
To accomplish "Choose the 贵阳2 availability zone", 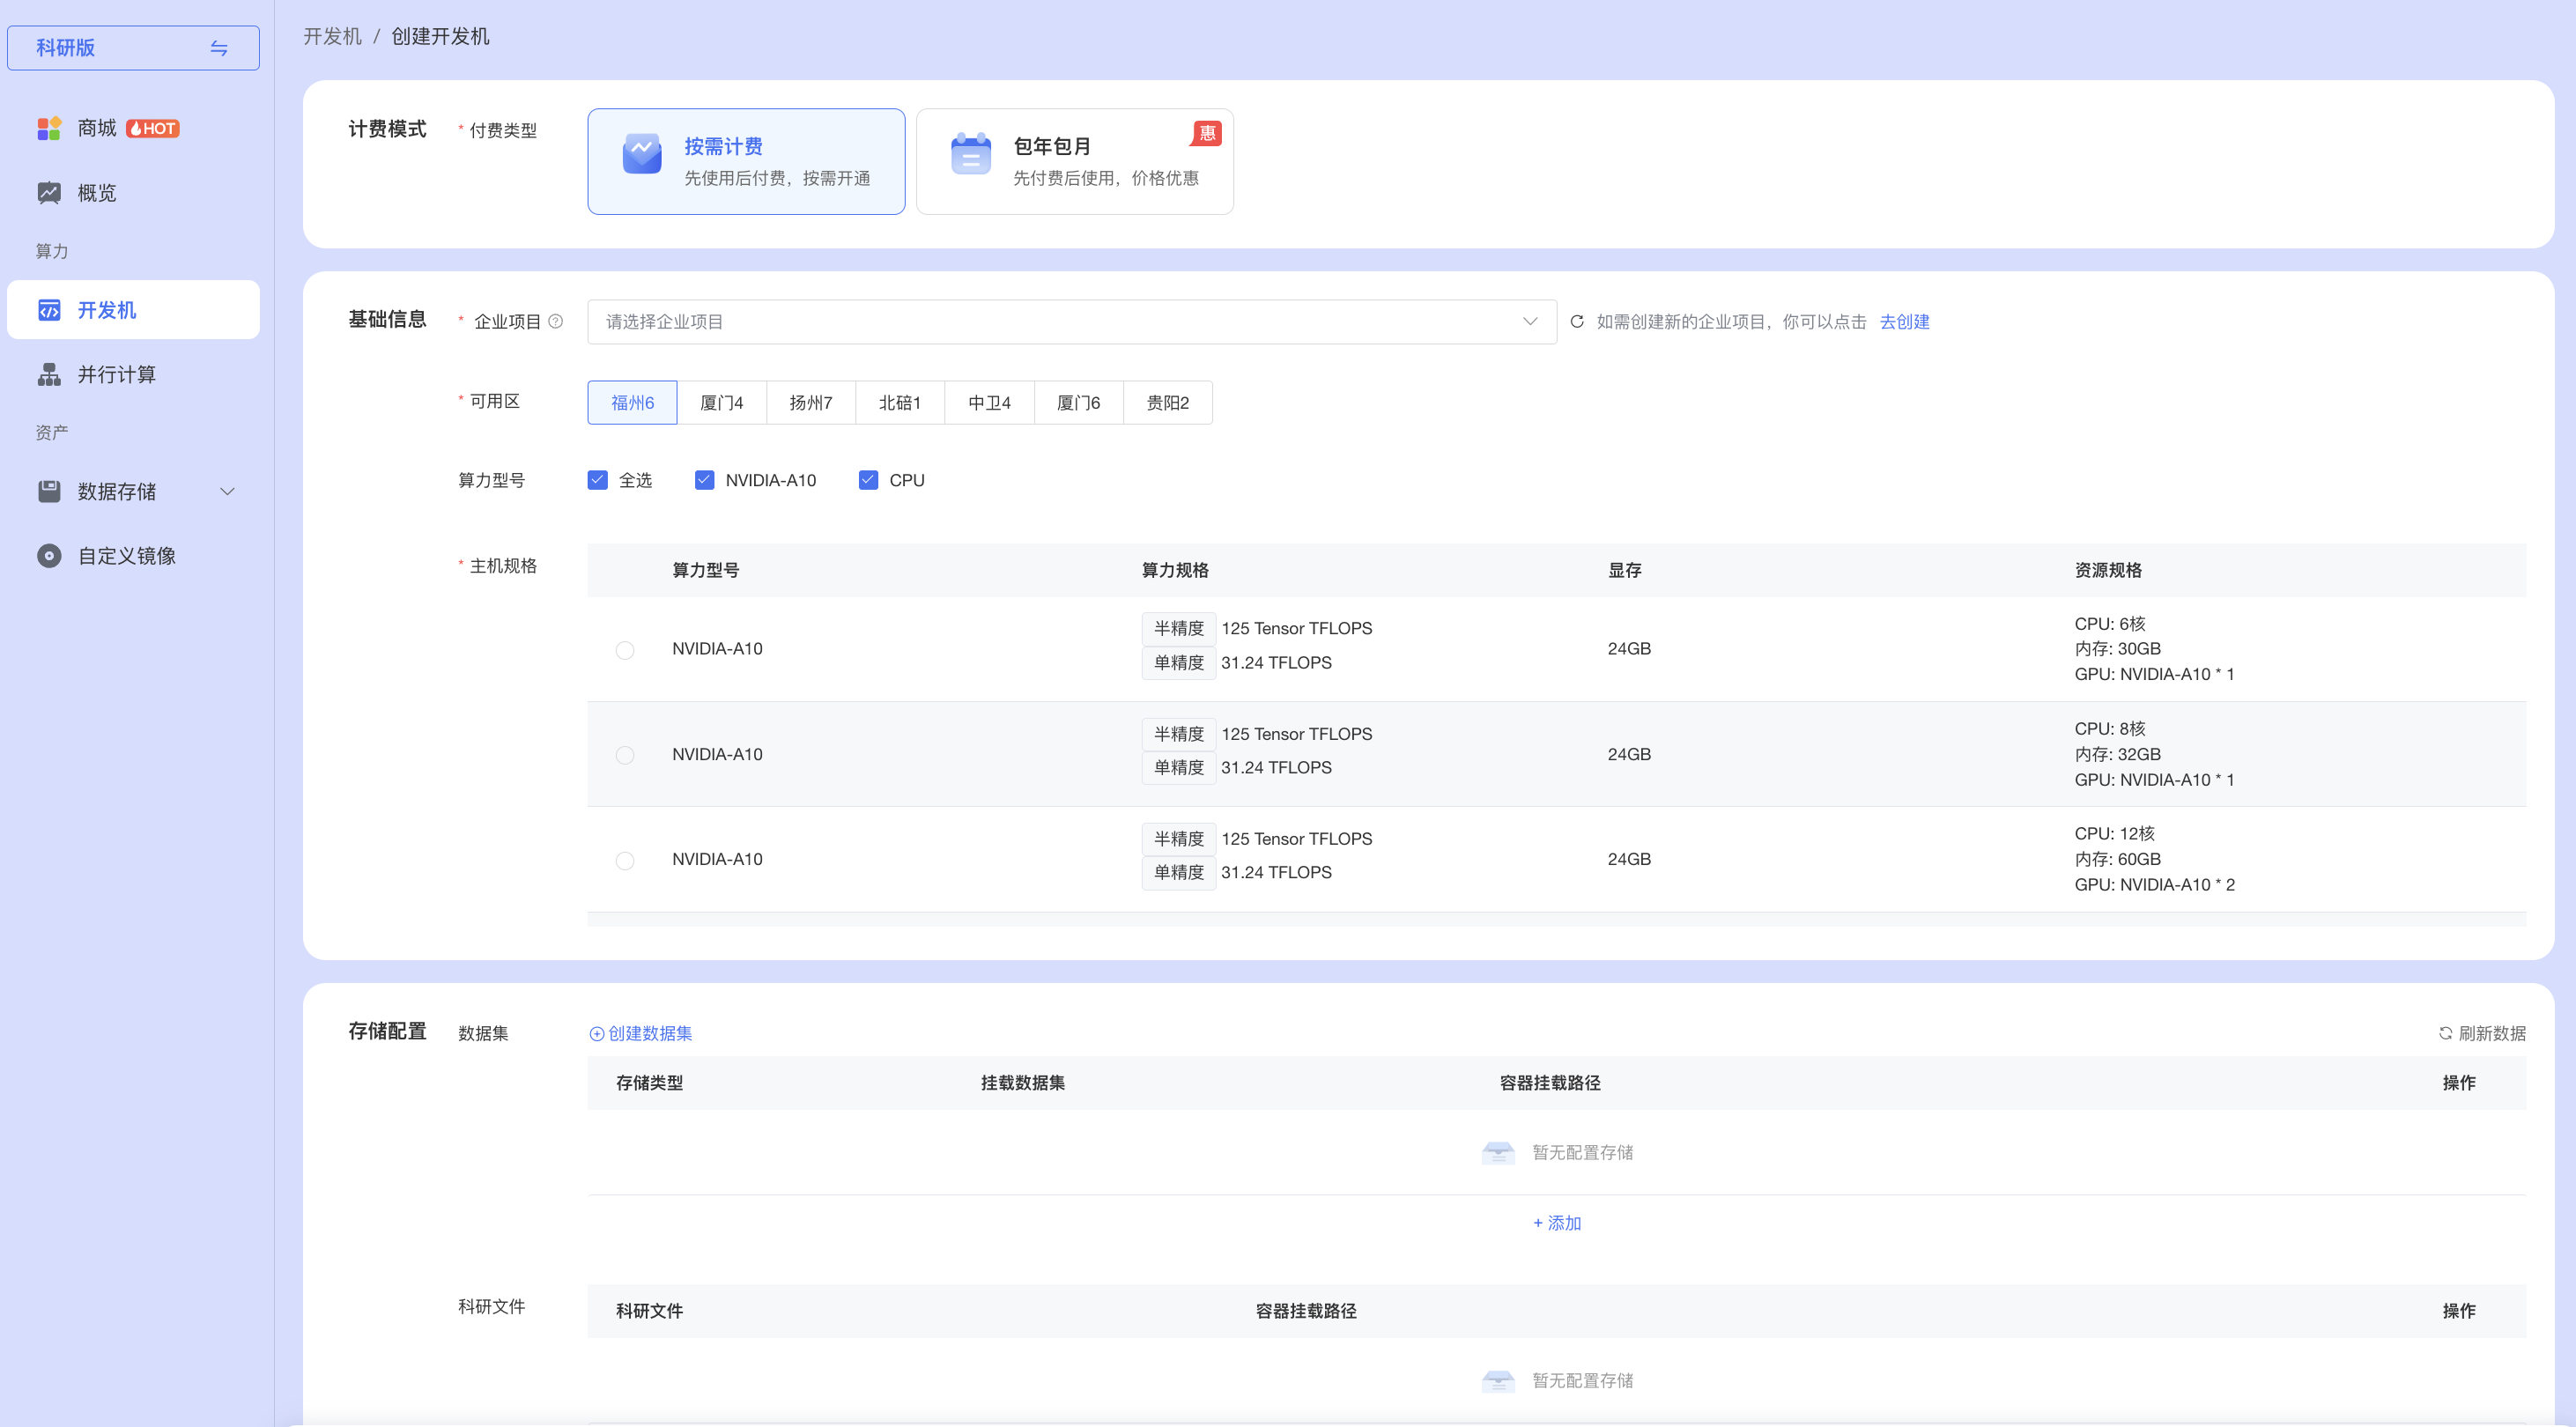I will (1168, 402).
